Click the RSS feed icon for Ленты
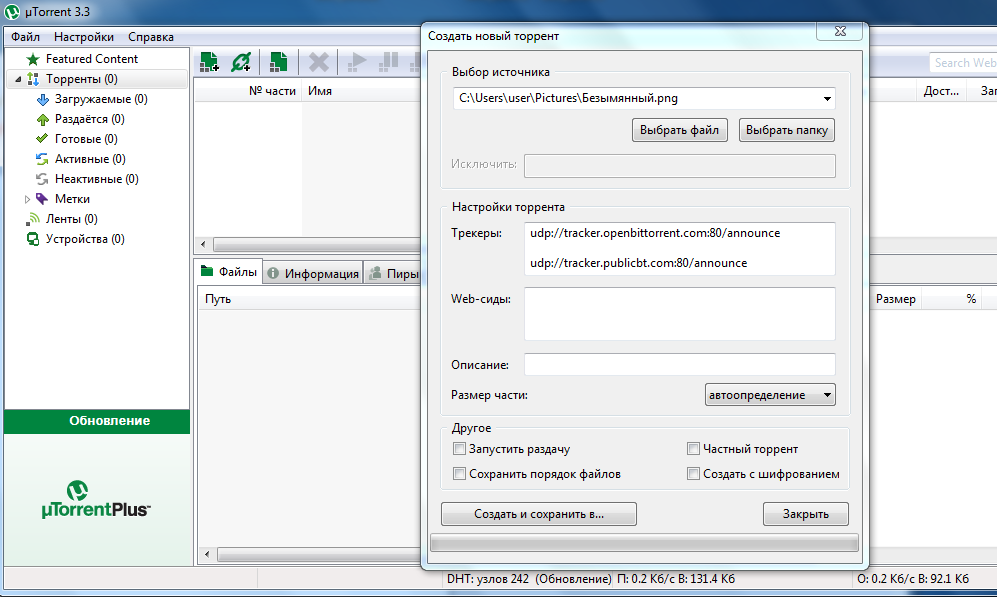This screenshot has height=597, width=997. coord(32,219)
